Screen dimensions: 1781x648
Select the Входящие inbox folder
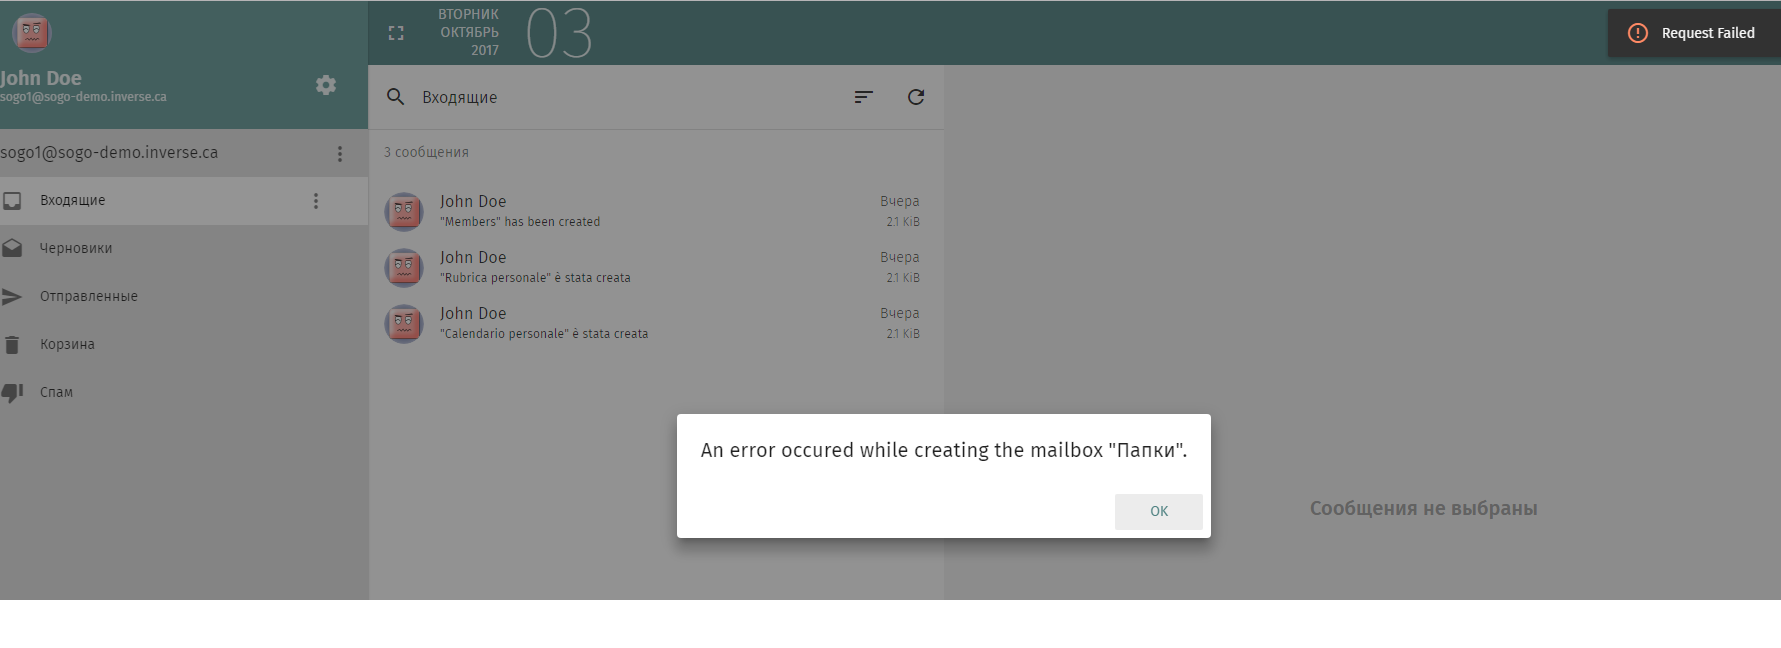[72, 201]
